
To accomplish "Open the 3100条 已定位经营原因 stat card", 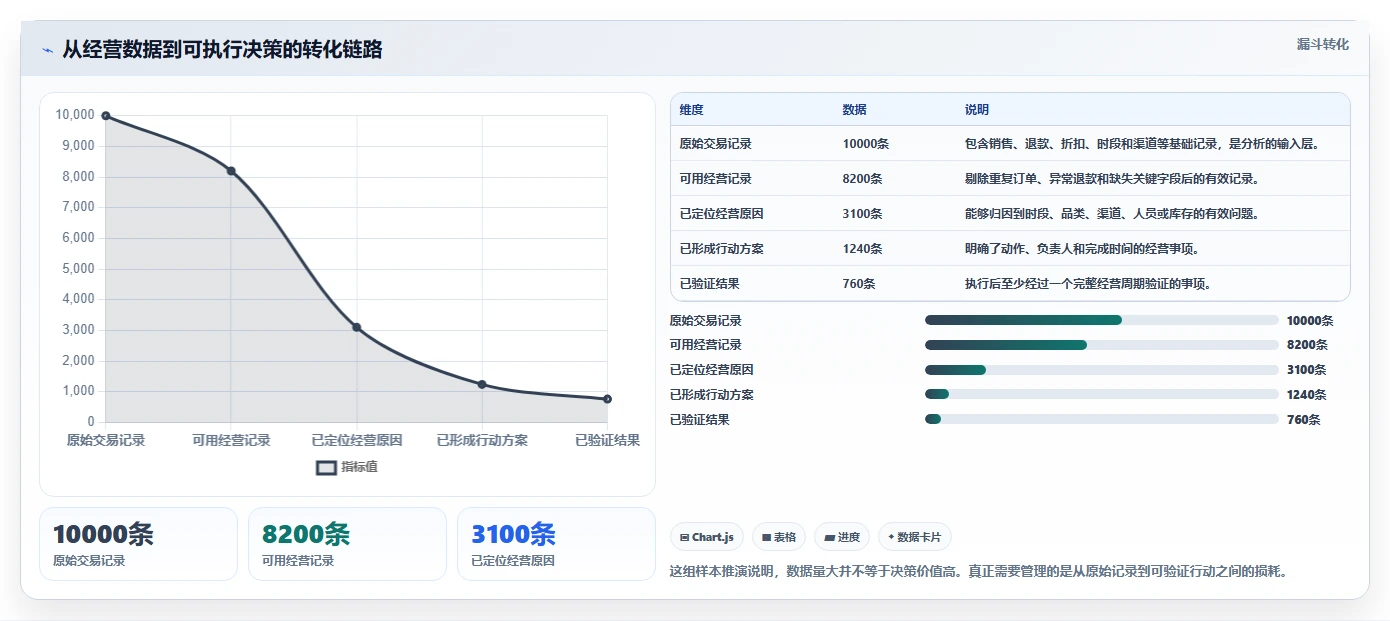I will coord(556,544).
